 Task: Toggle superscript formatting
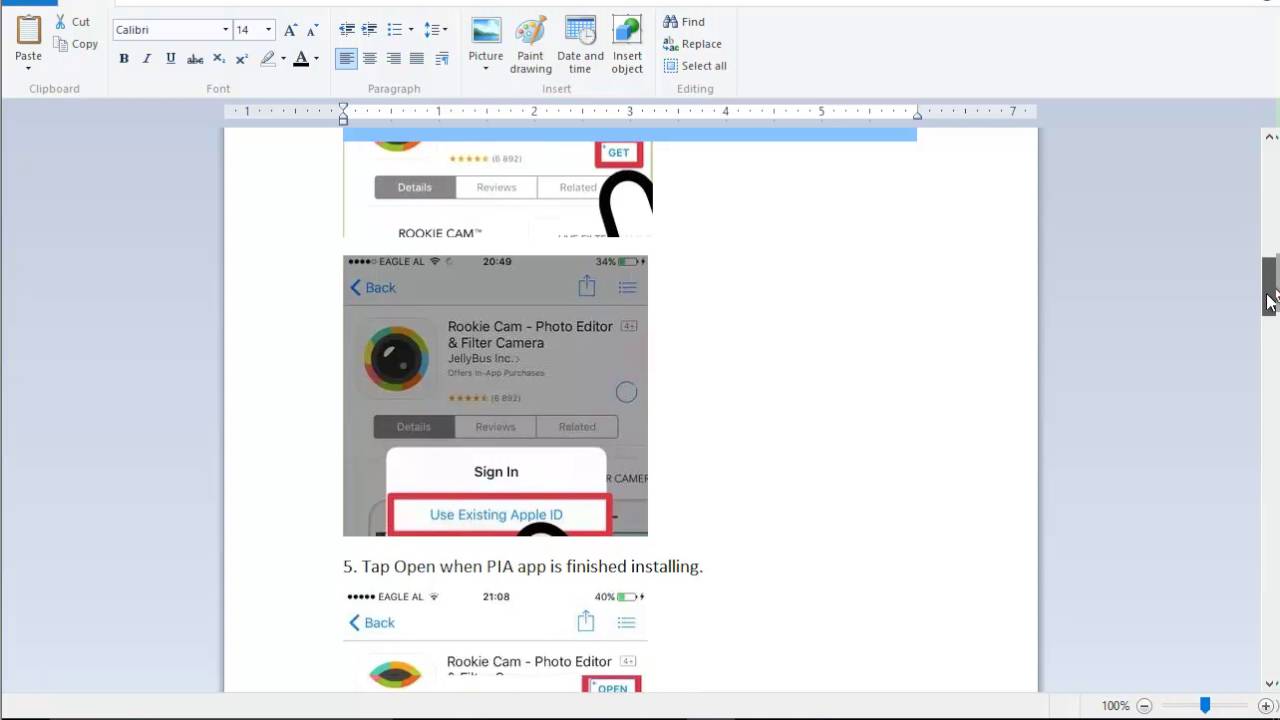coord(241,59)
